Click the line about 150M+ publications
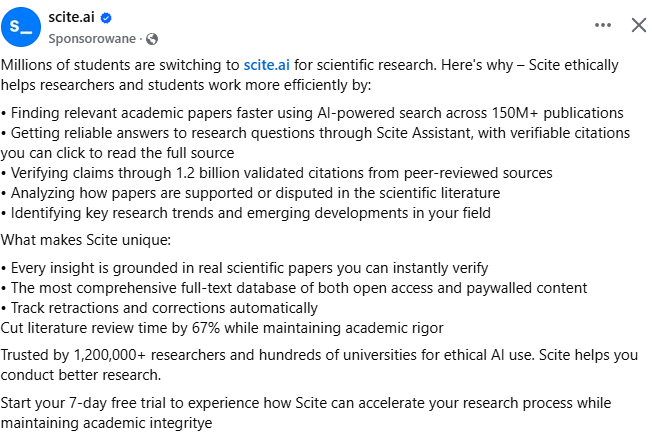The height and width of the screenshot is (439, 652). [312, 113]
